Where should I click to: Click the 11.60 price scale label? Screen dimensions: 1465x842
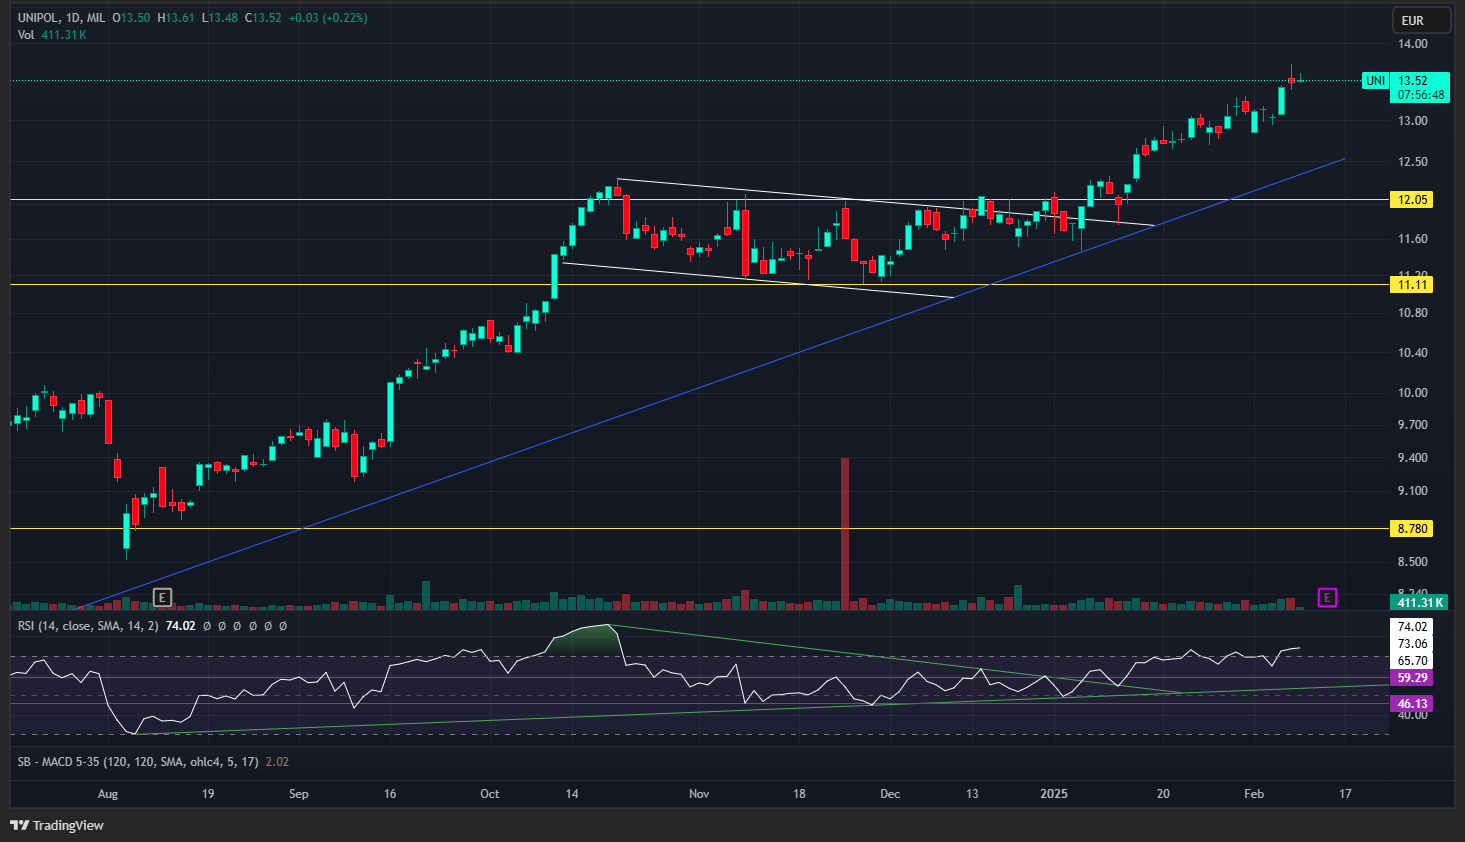pos(1412,239)
